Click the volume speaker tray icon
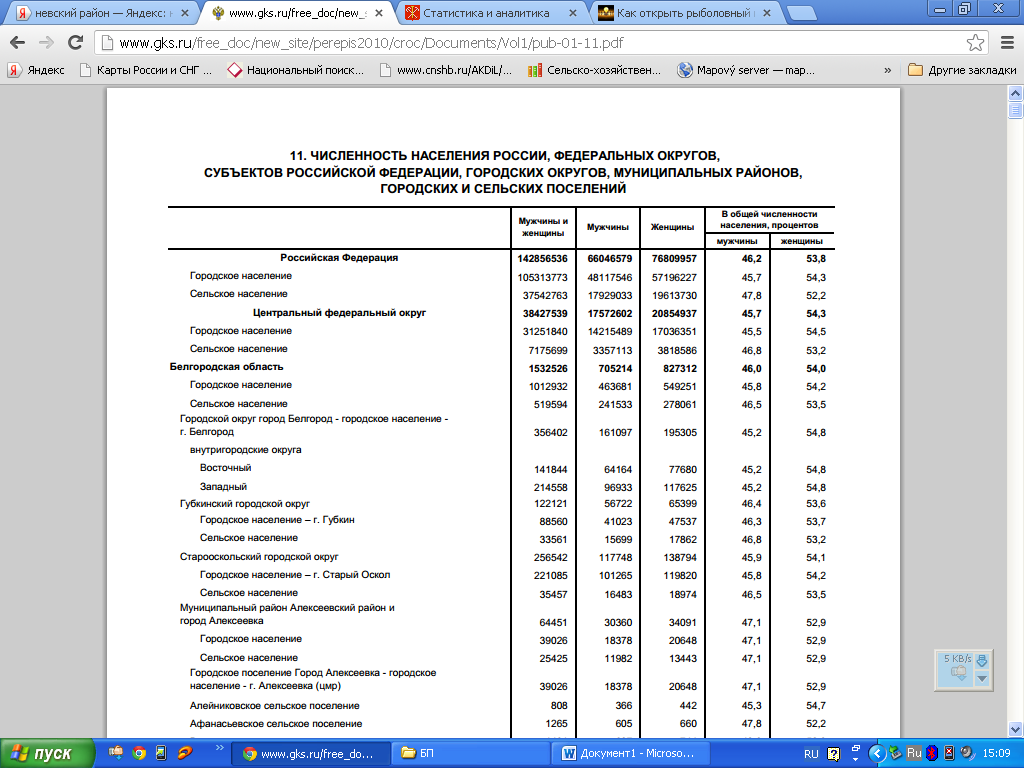 [967, 753]
